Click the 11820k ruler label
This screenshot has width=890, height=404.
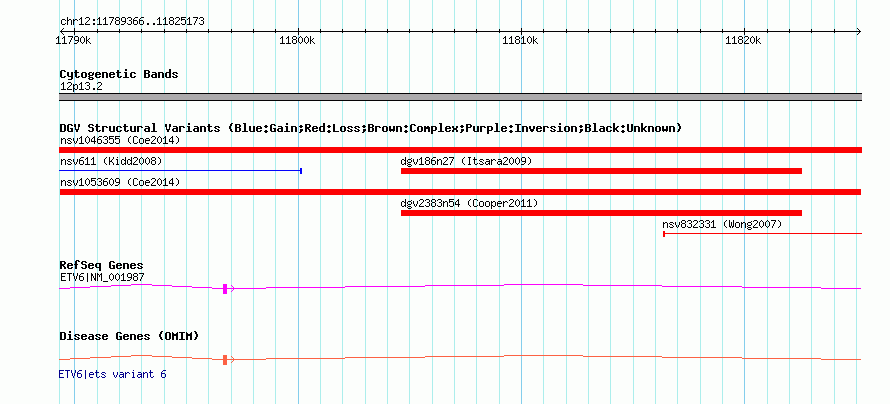[743, 41]
